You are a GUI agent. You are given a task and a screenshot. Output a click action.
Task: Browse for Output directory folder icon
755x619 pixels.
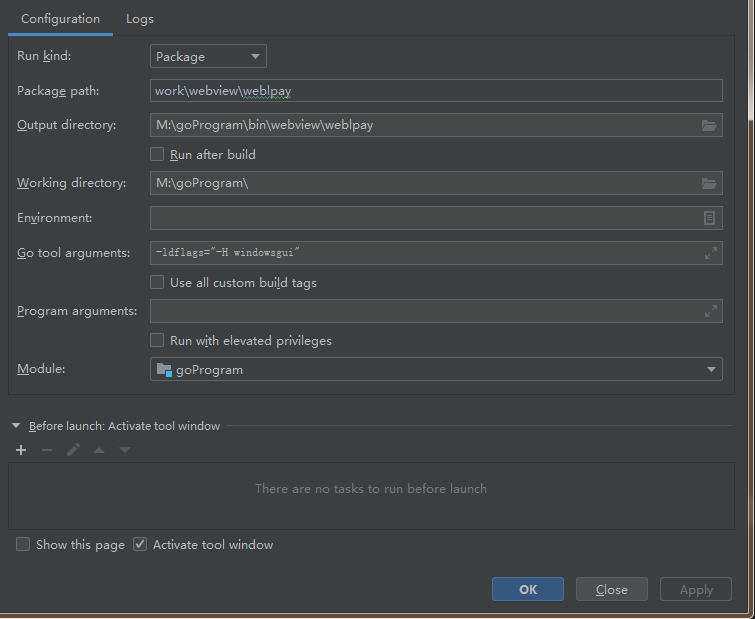709,125
